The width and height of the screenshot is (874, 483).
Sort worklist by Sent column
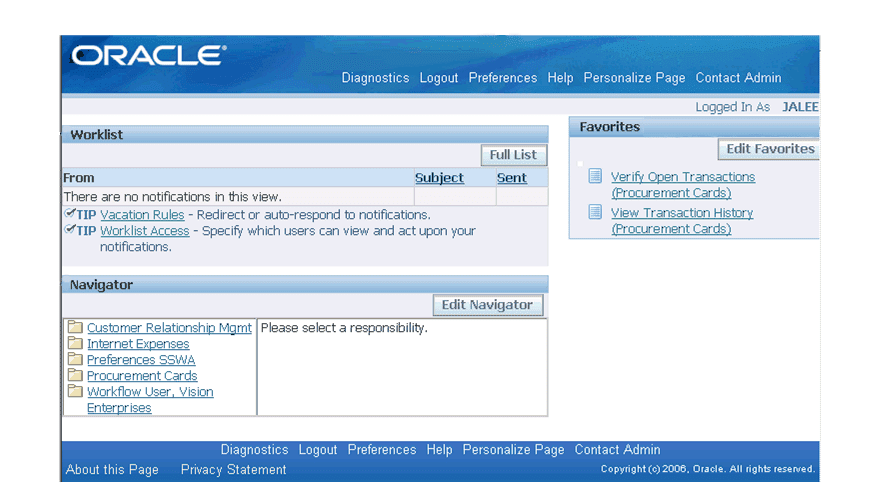tap(512, 178)
